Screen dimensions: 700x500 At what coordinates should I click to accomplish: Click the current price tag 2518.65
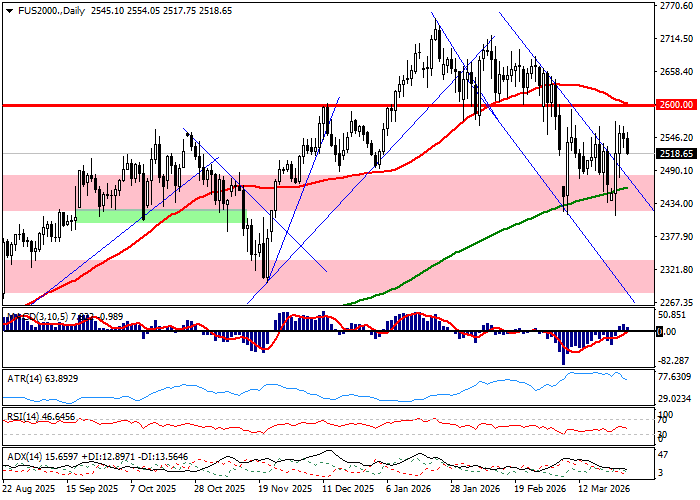click(x=676, y=154)
